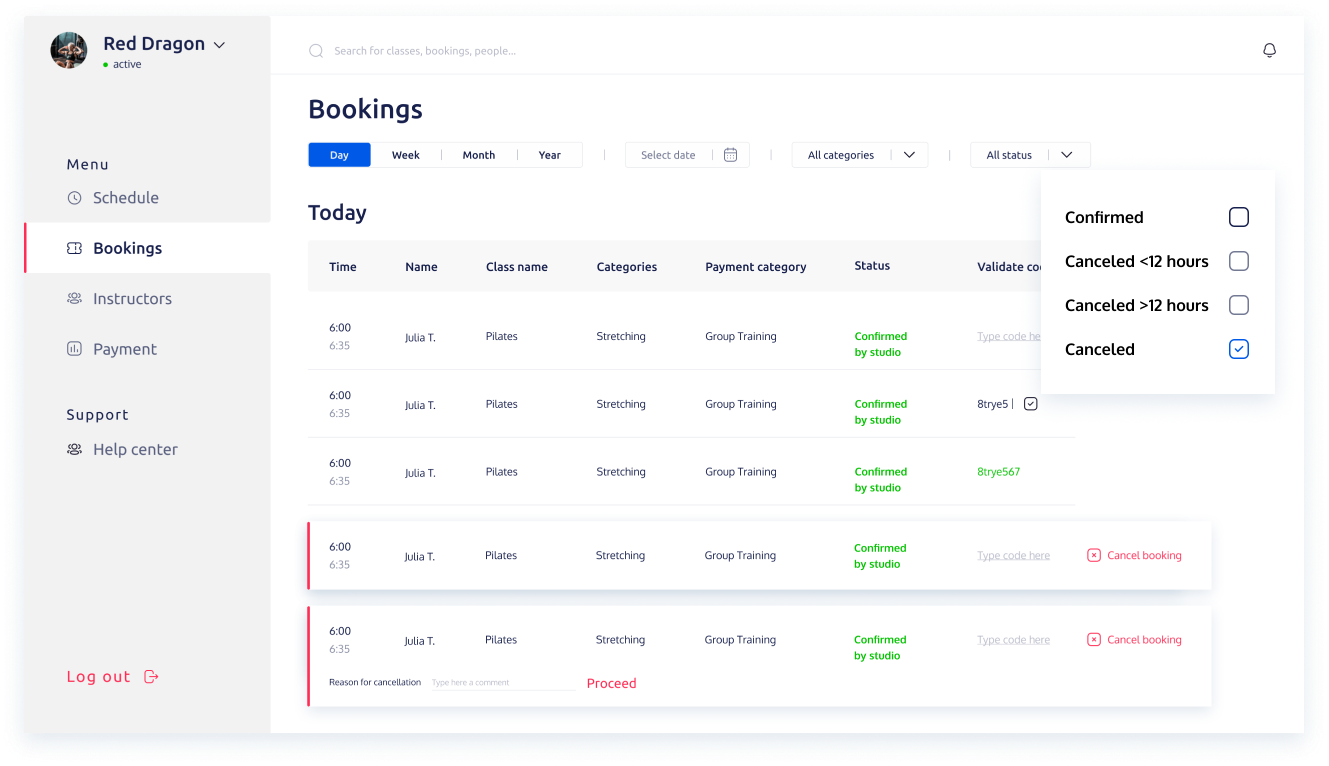Click the Schedule clock icon in sidebar
Screen dimensions: 1329x766
pyautogui.click(x=74, y=198)
